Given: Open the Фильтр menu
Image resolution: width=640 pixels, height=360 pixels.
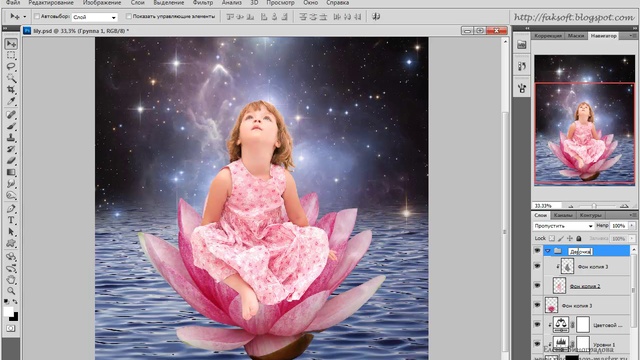Looking at the screenshot, I should pyautogui.click(x=202, y=2).
